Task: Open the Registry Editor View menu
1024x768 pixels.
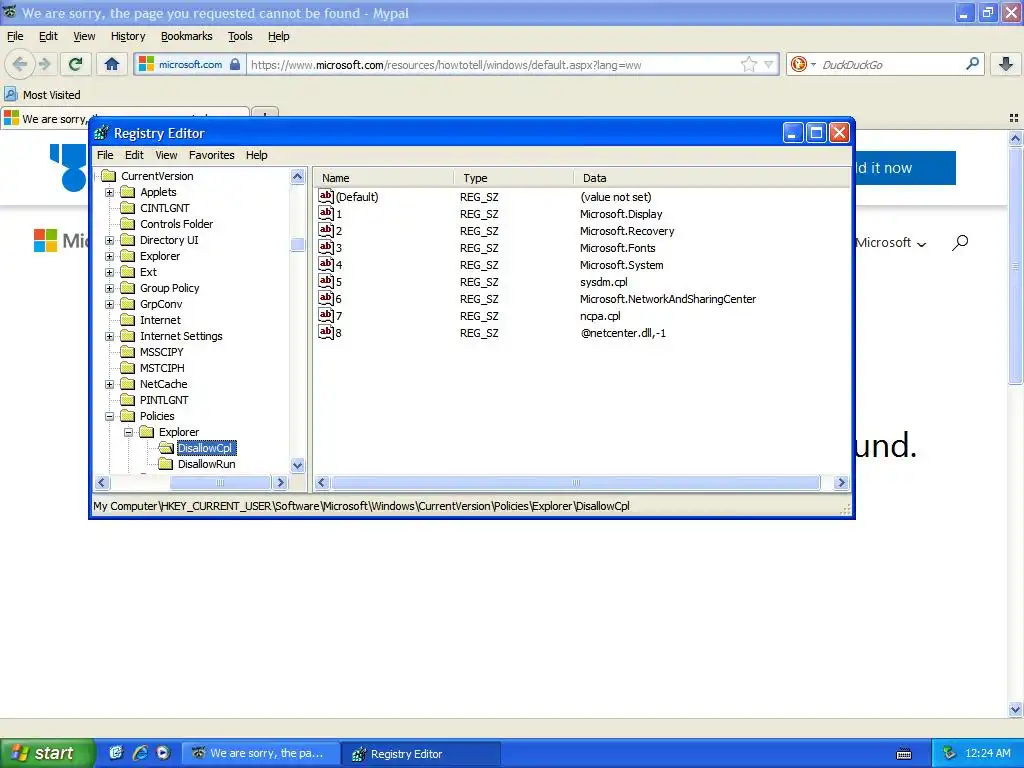Action: [x=166, y=155]
